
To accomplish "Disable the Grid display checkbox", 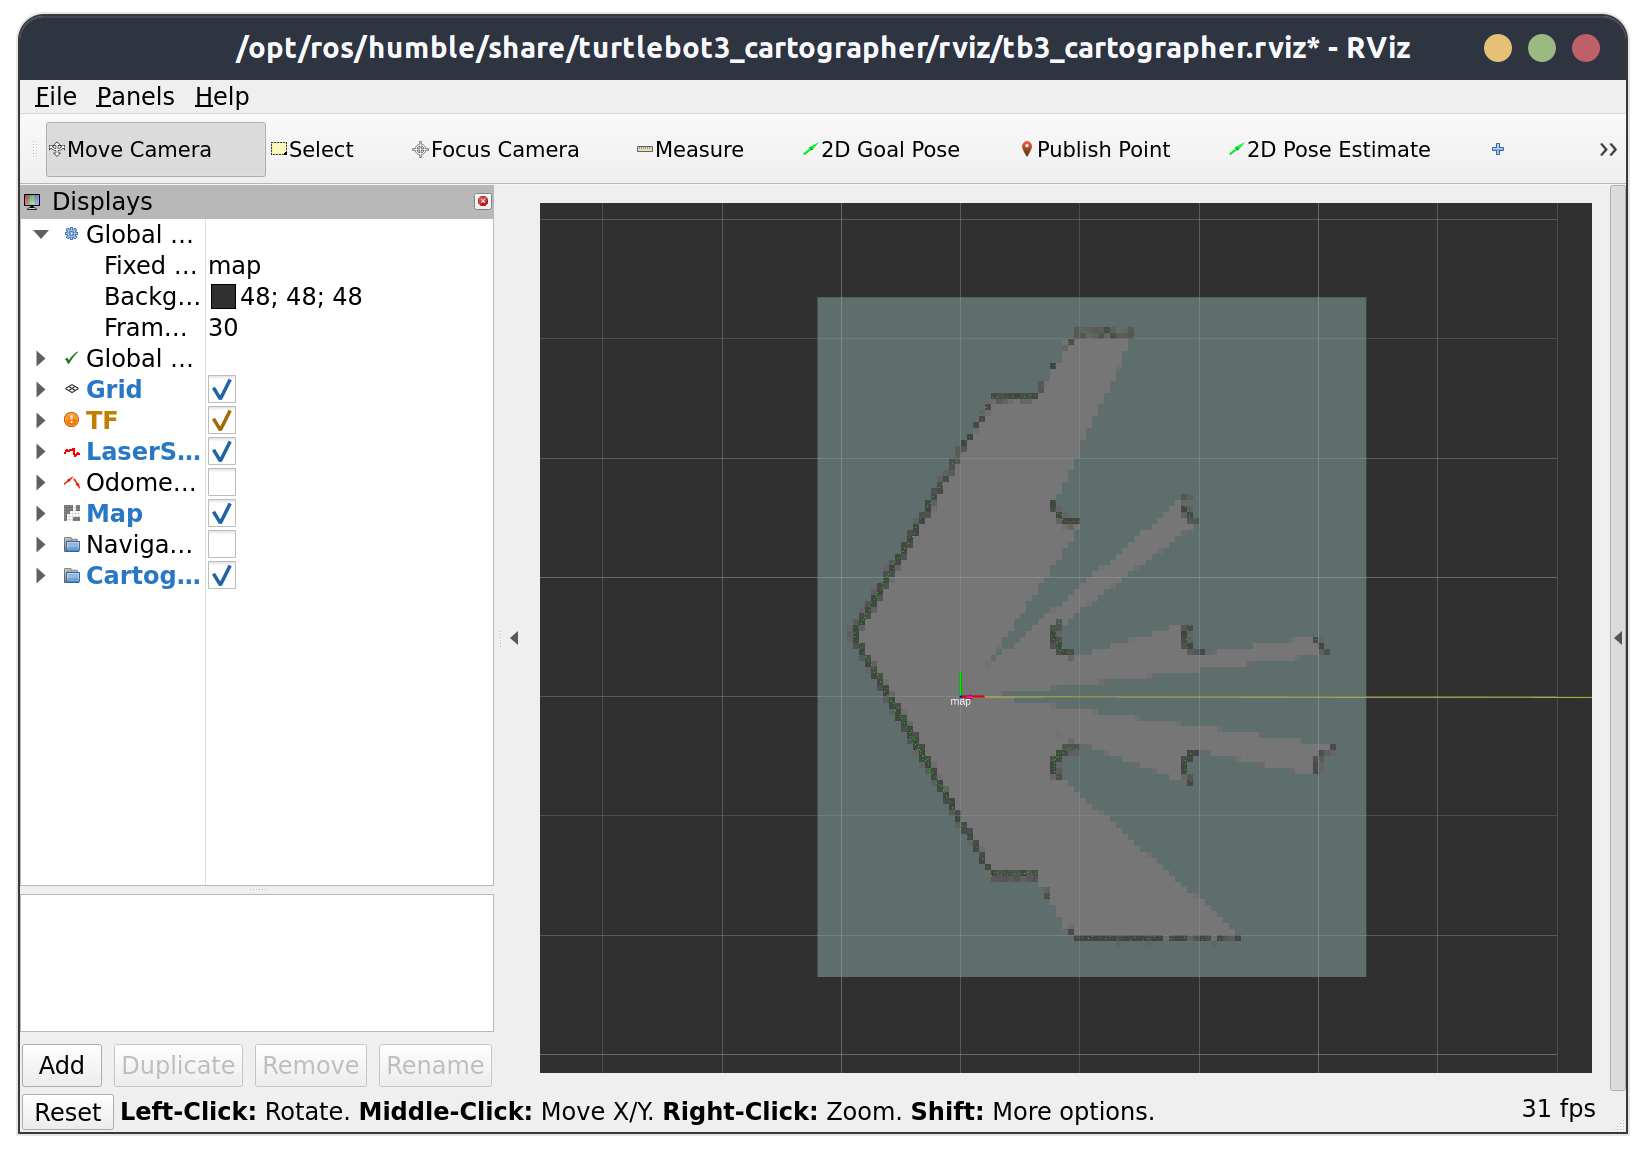I will 222,390.
